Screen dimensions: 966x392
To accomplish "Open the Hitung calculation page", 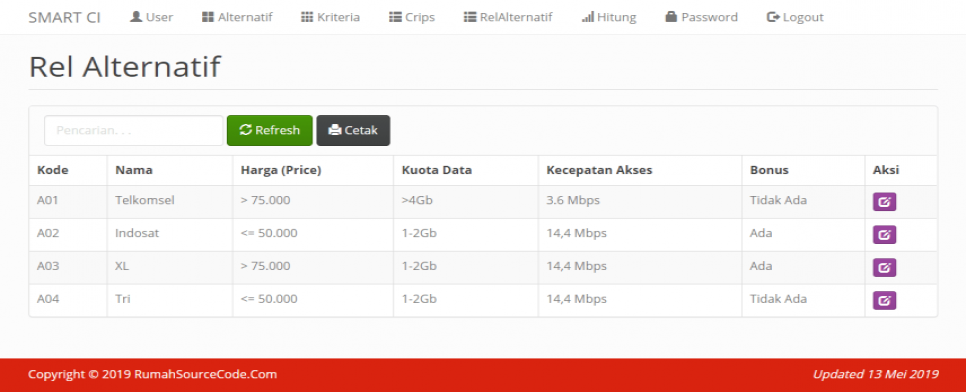I will pos(609,17).
